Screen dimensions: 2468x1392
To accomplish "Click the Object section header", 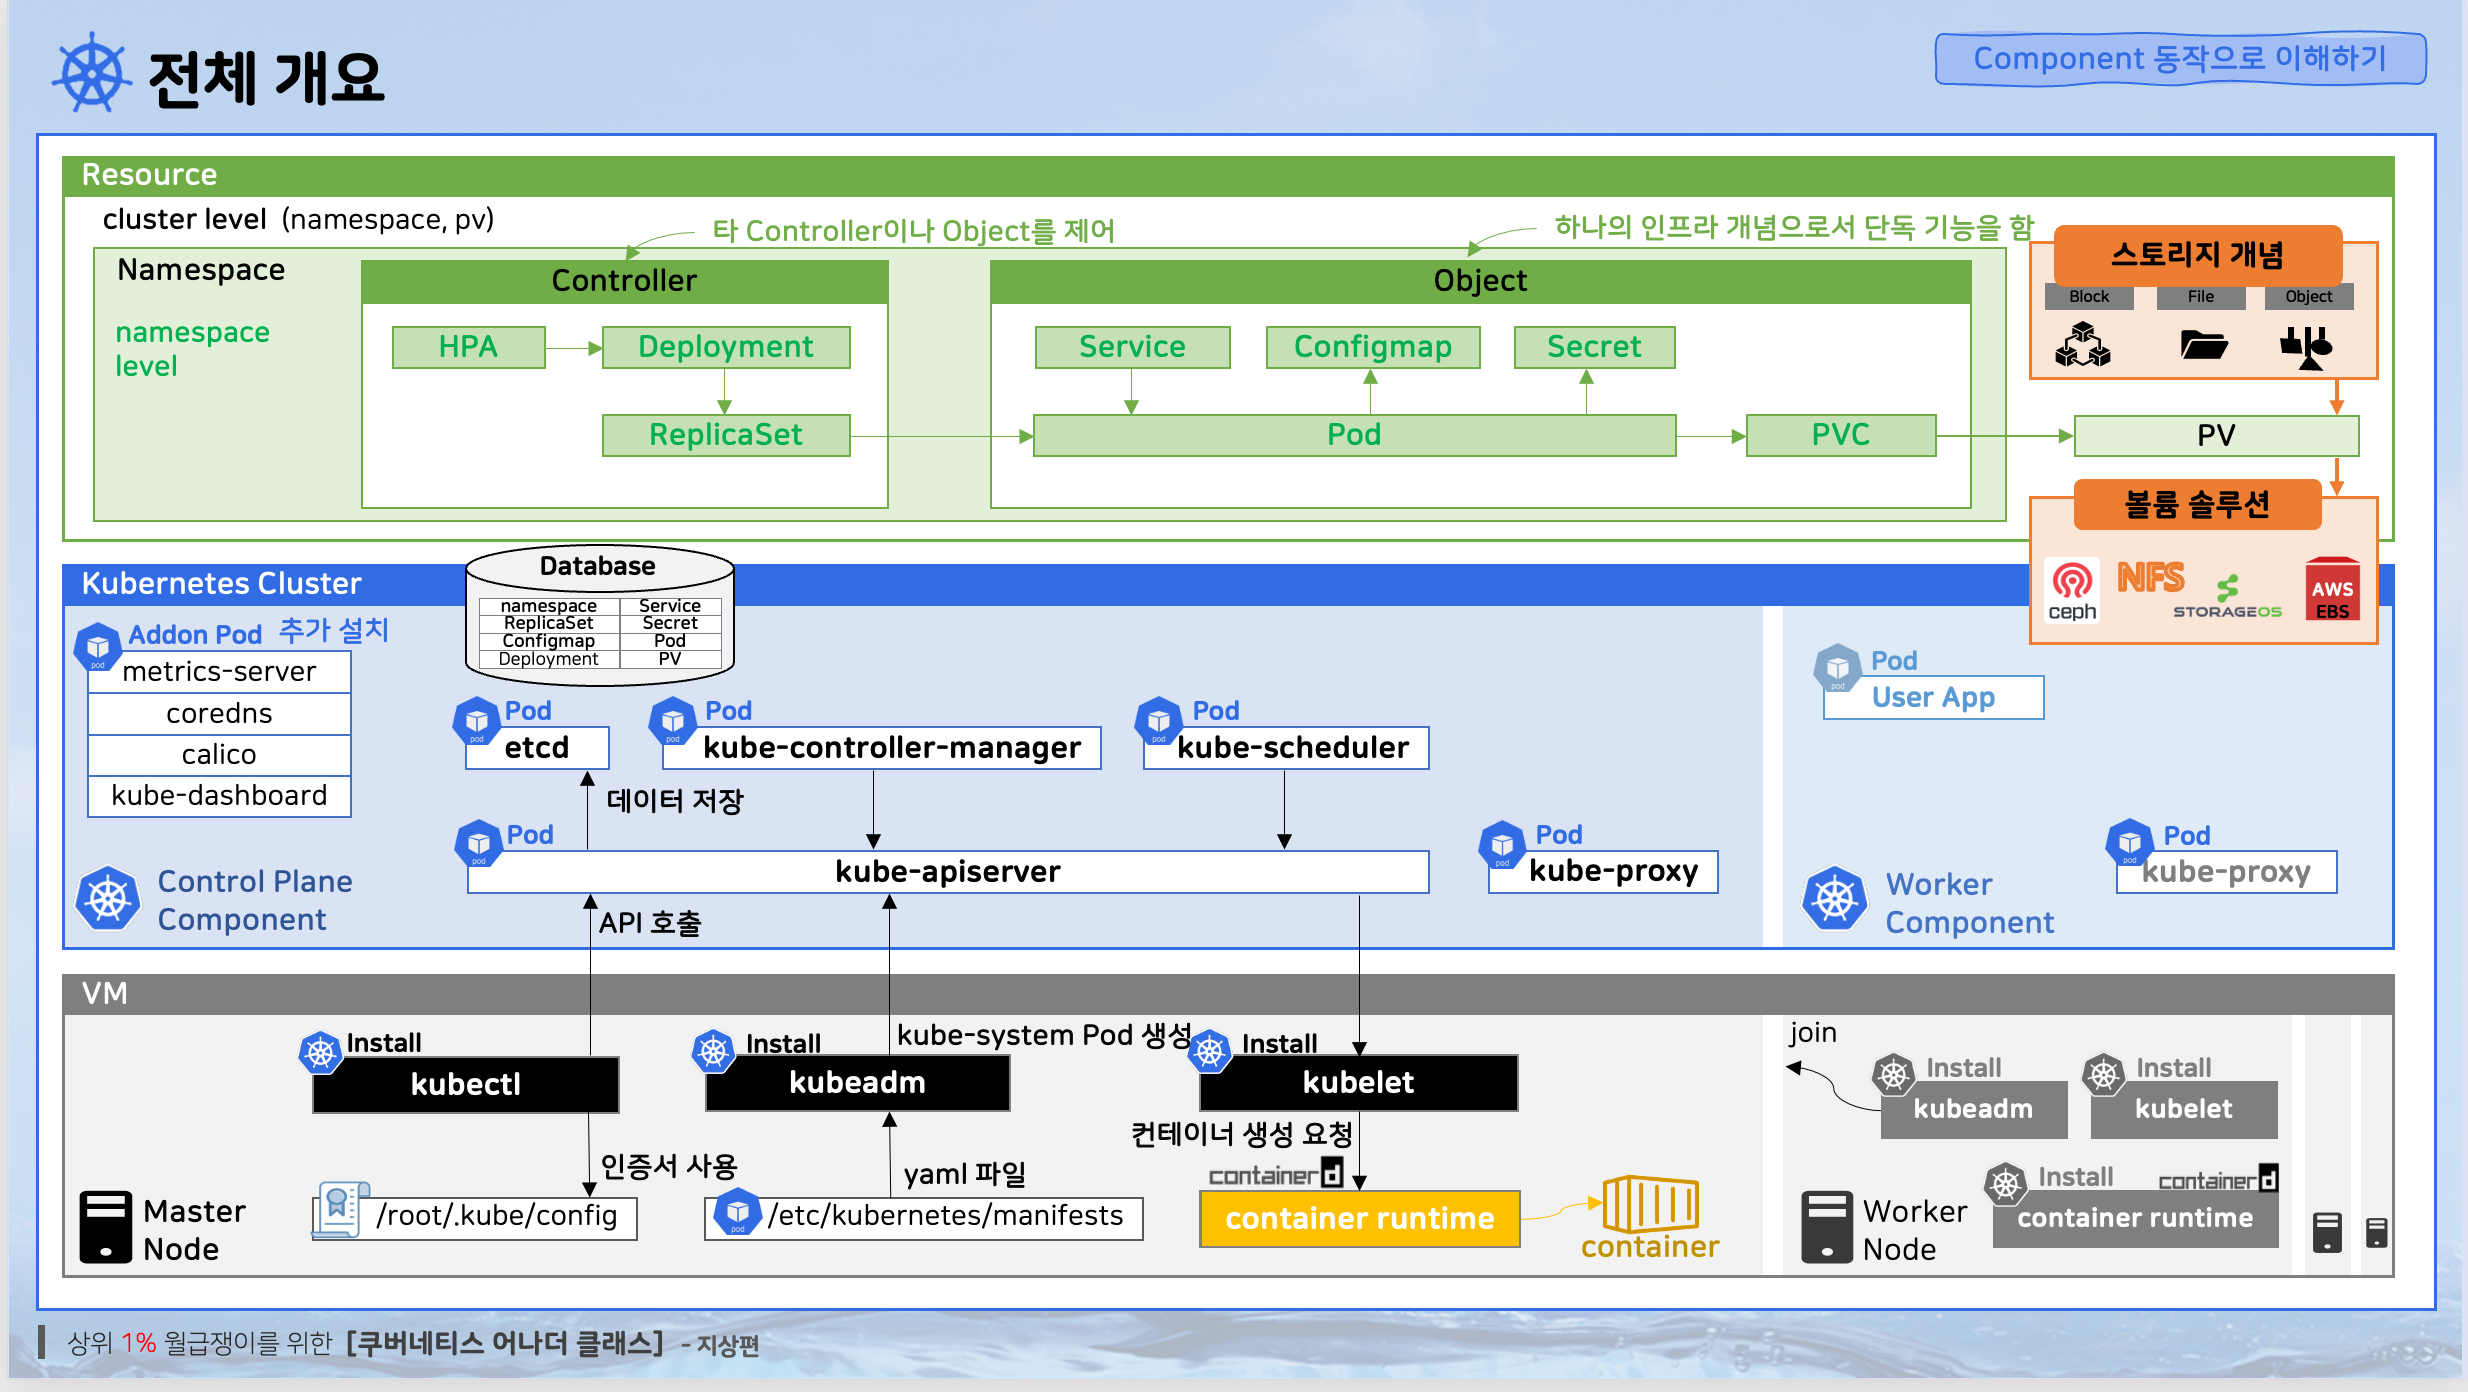I will point(1481,281).
